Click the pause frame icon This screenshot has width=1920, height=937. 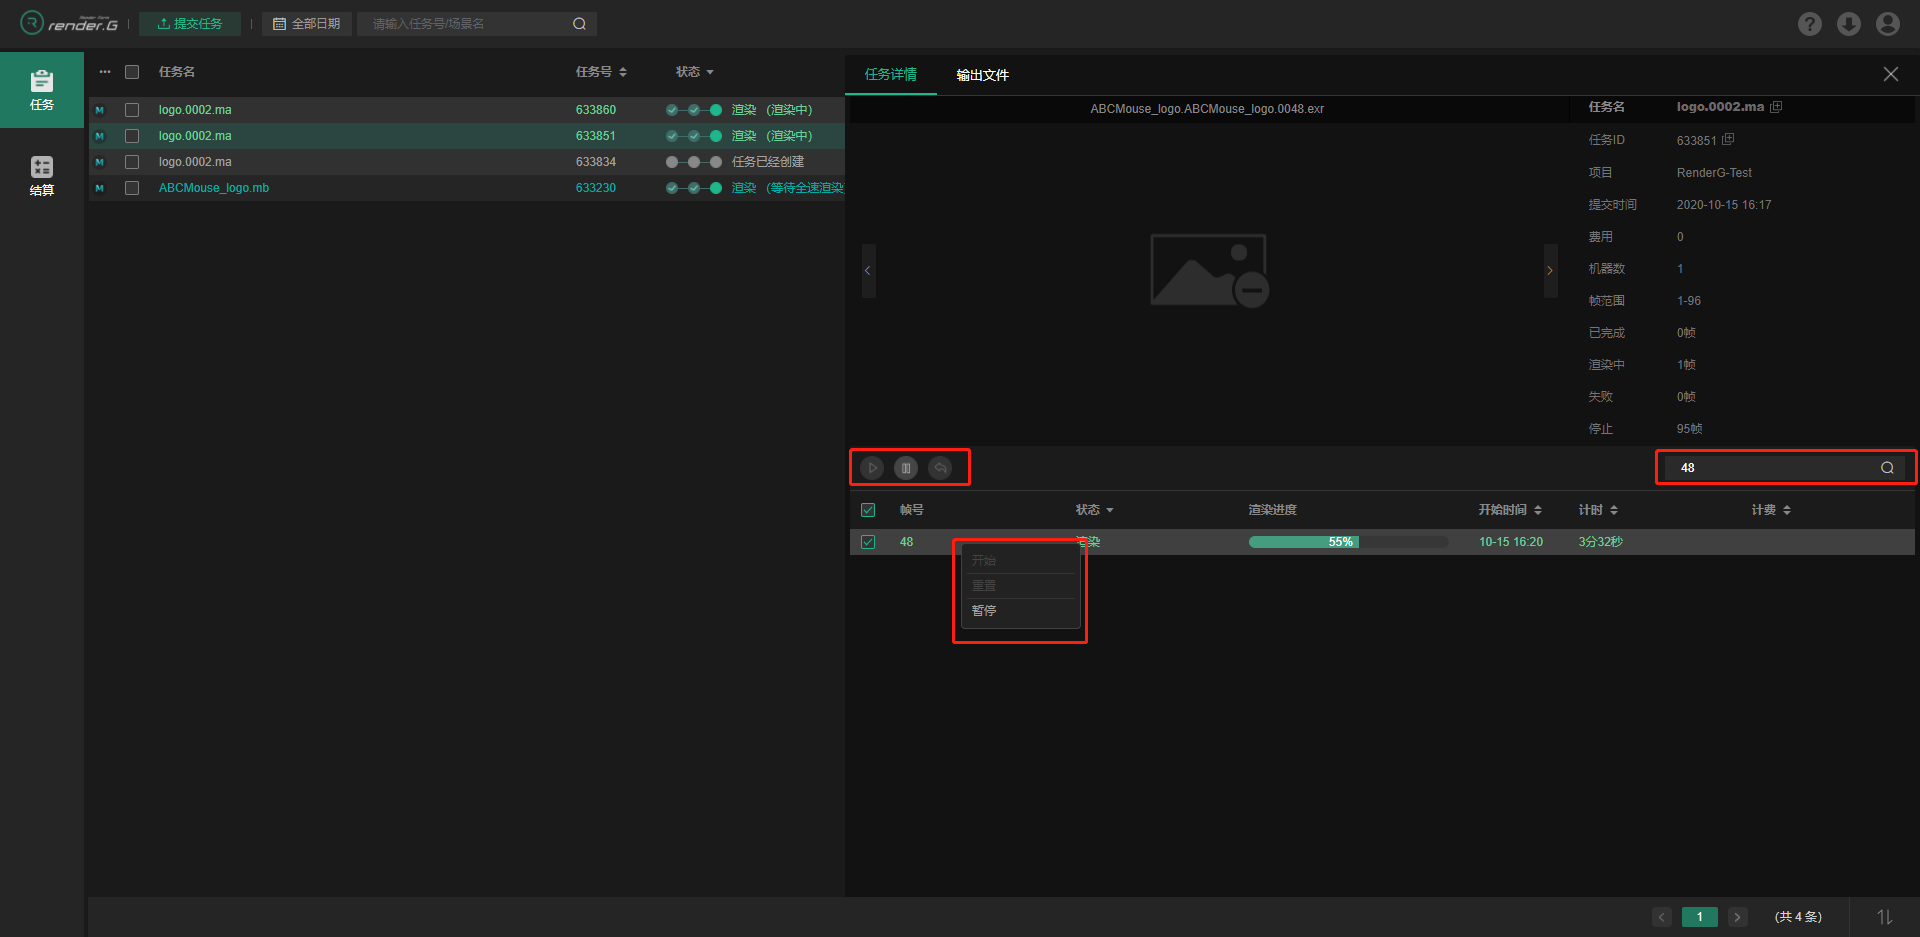906,468
